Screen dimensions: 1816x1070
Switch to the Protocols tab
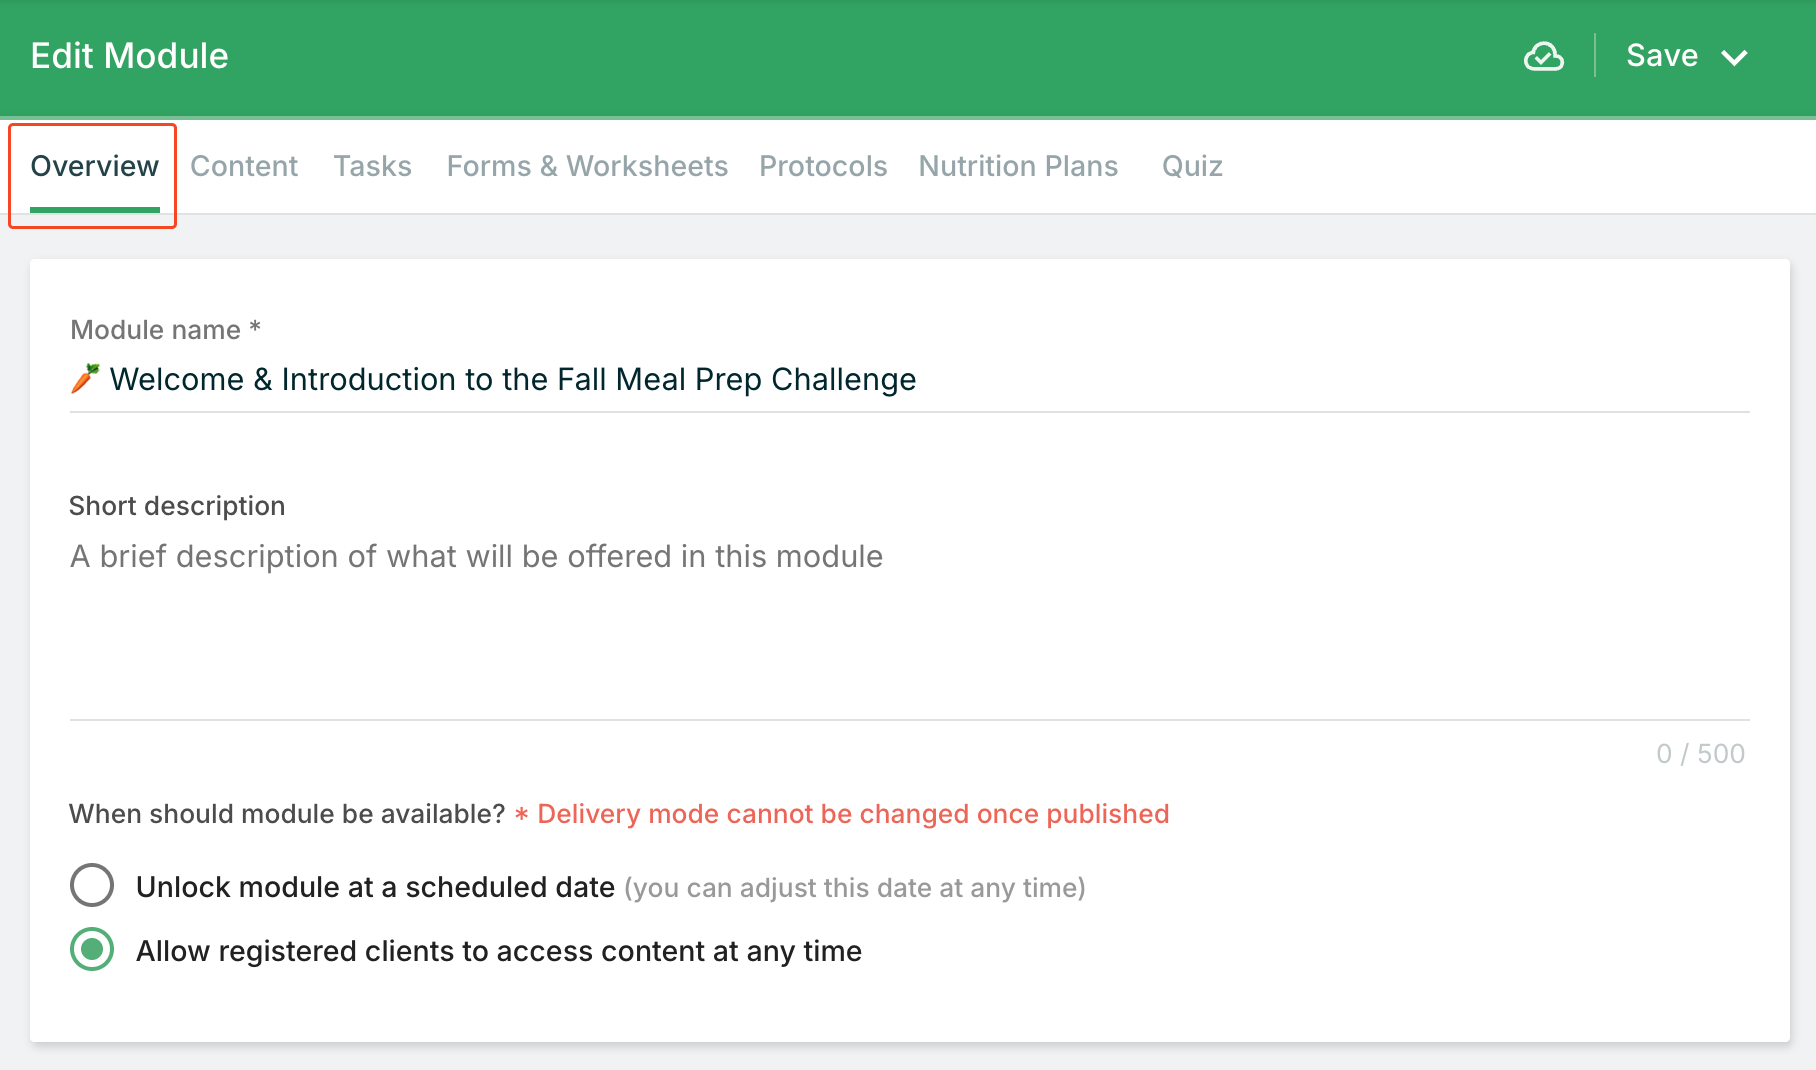pyautogui.click(x=823, y=166)
